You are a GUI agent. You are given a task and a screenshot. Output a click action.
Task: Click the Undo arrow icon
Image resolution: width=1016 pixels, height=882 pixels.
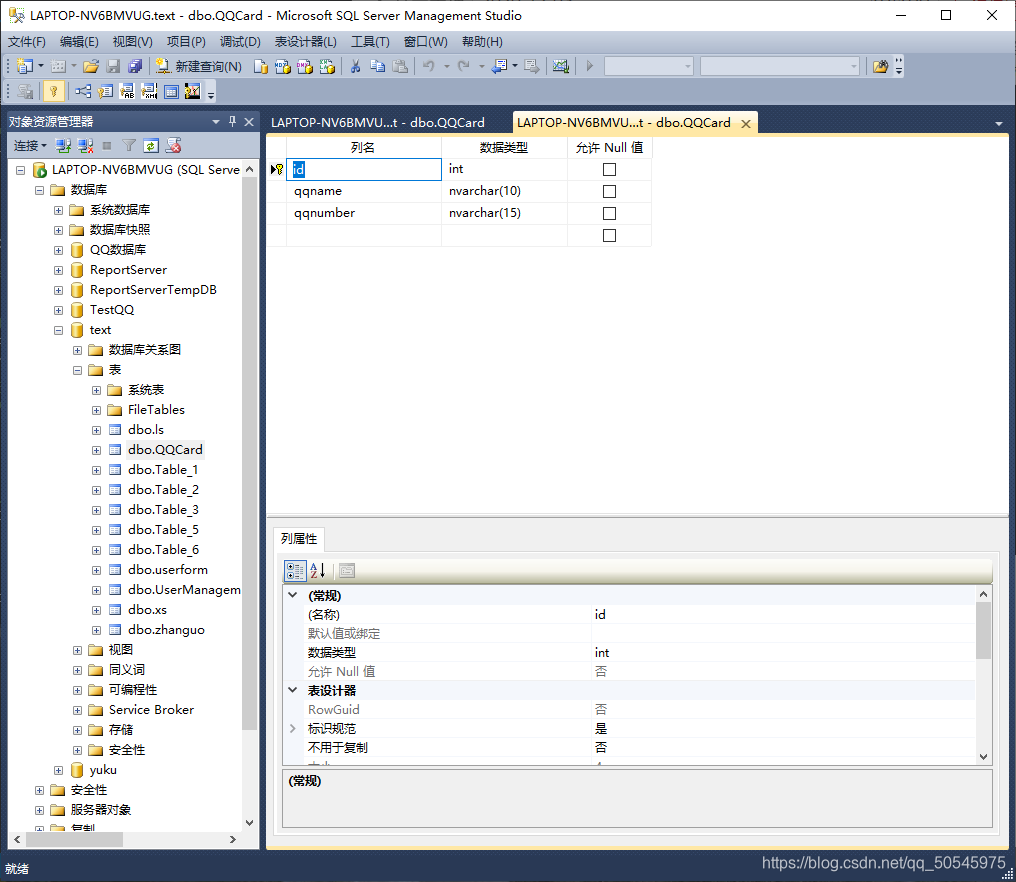[428, 66]
